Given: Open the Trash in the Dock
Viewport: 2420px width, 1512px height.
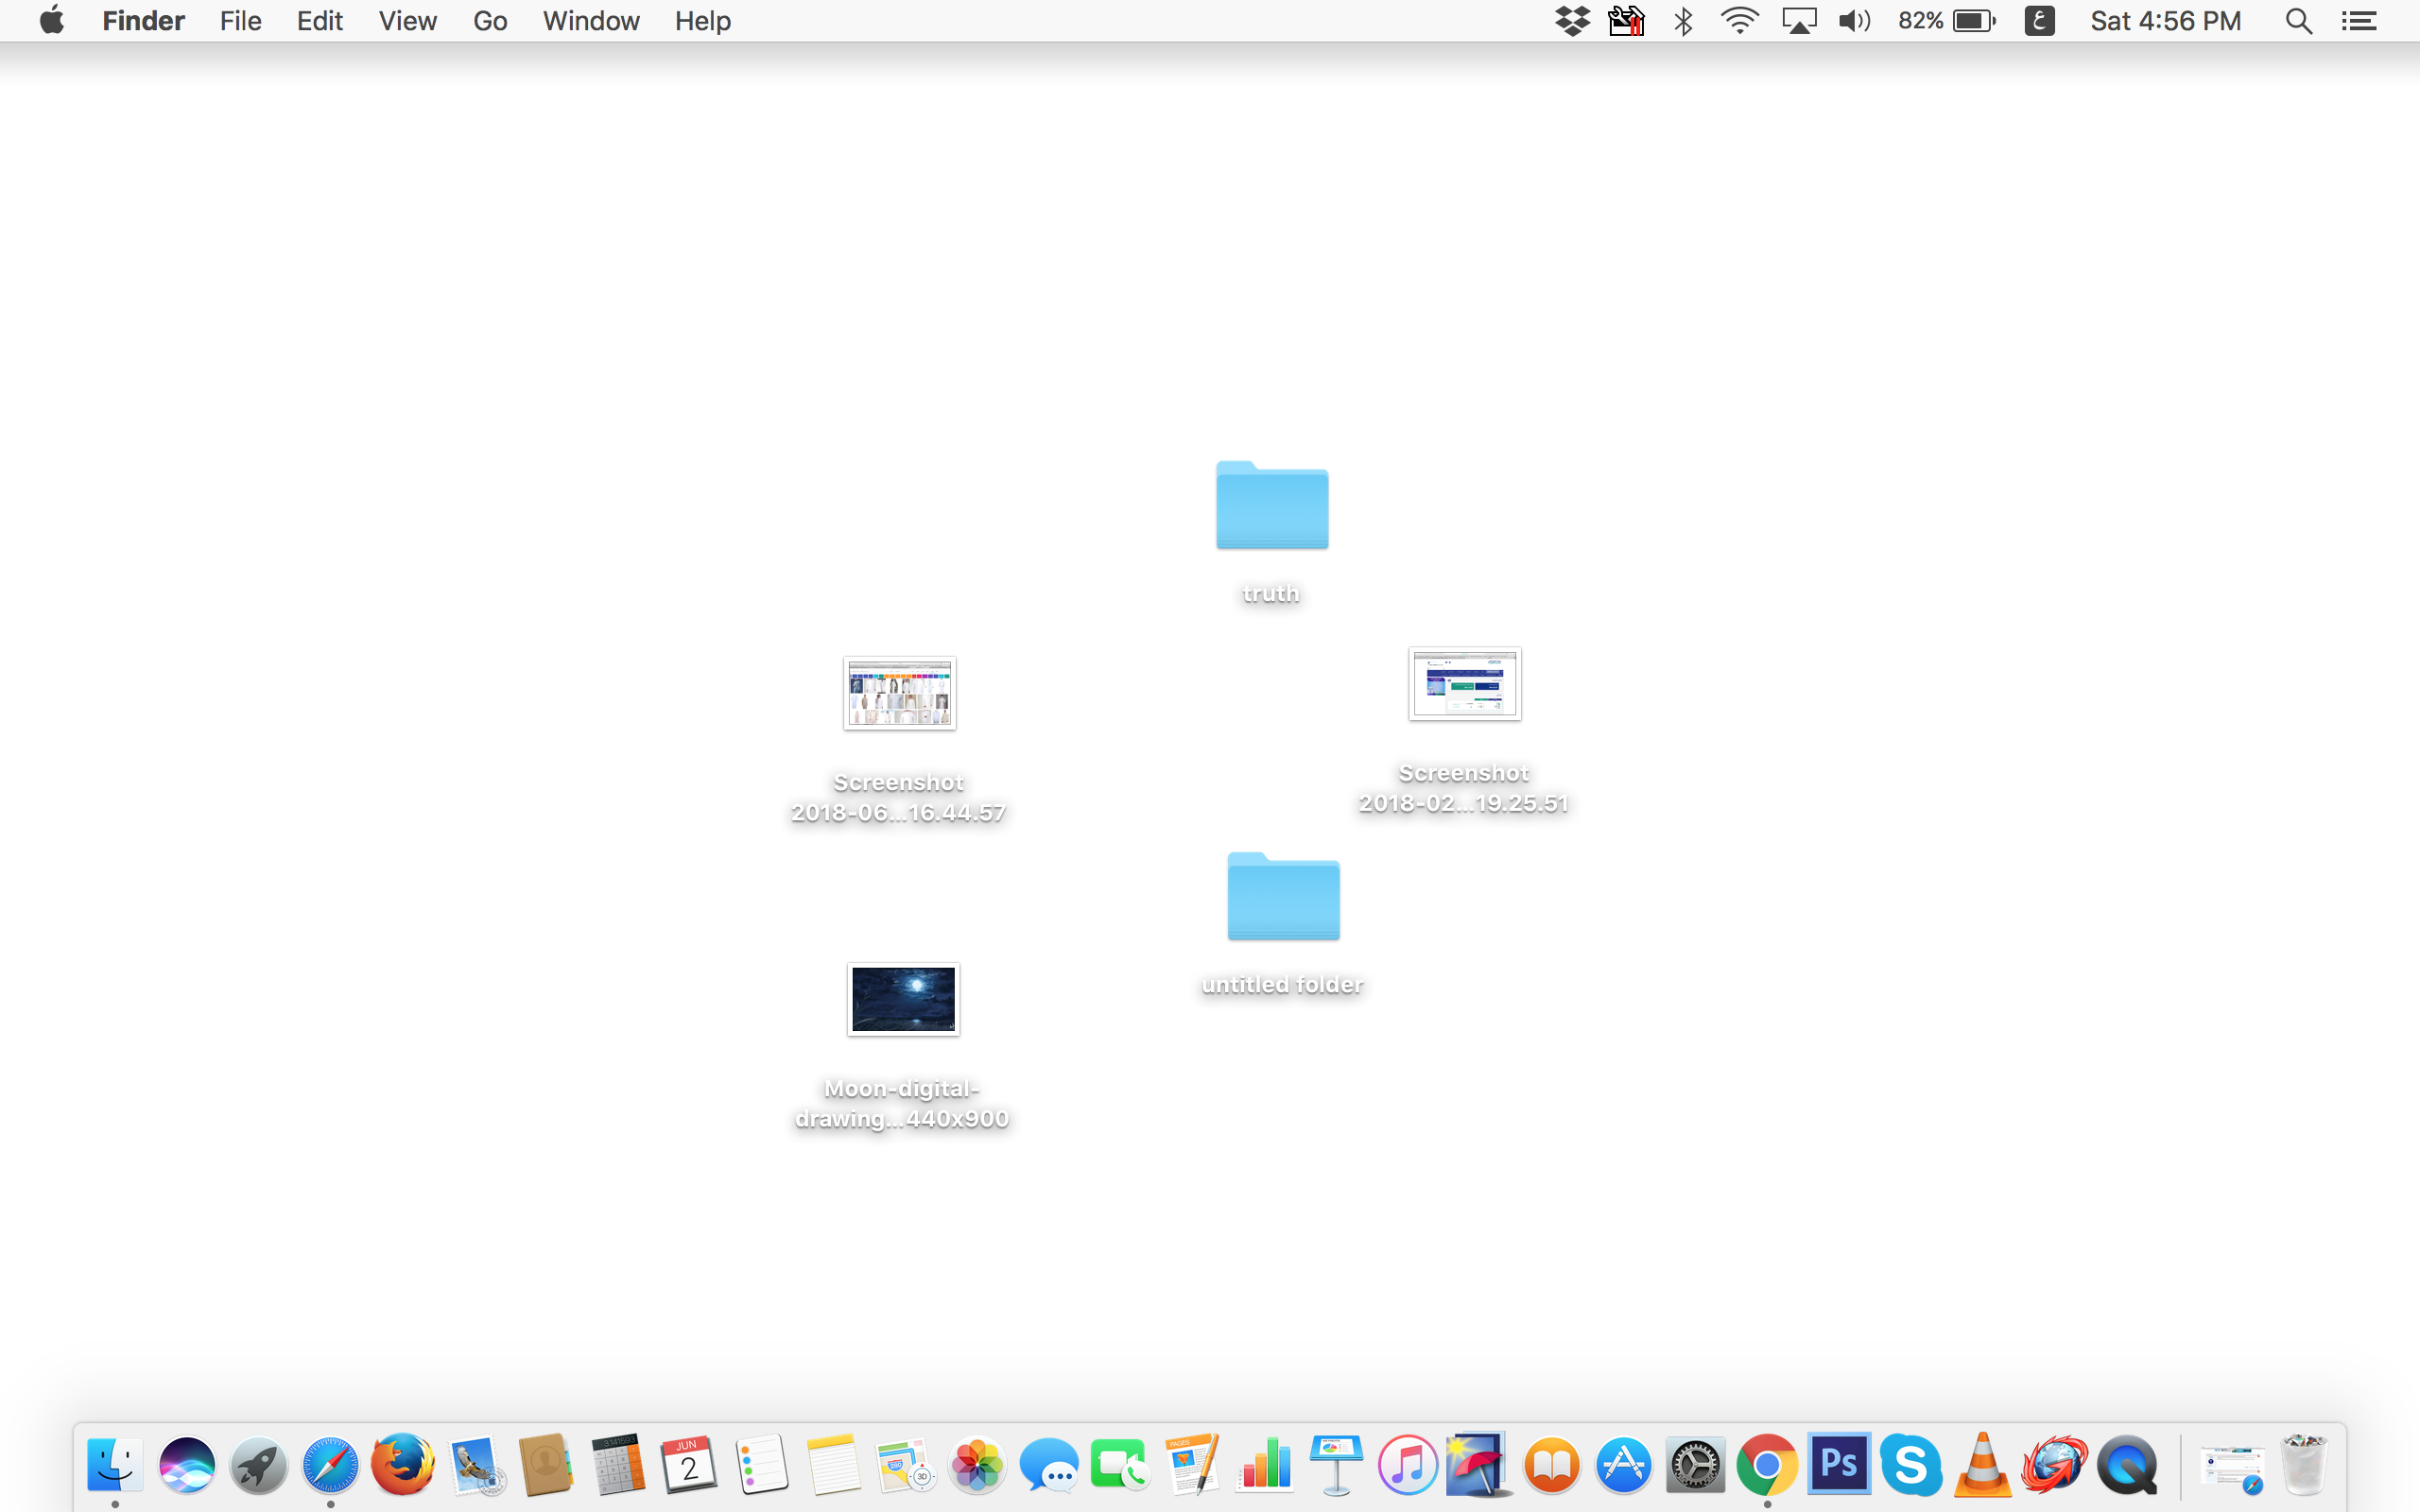Looking at the screenshot, I should [x=2304, y=1465].
